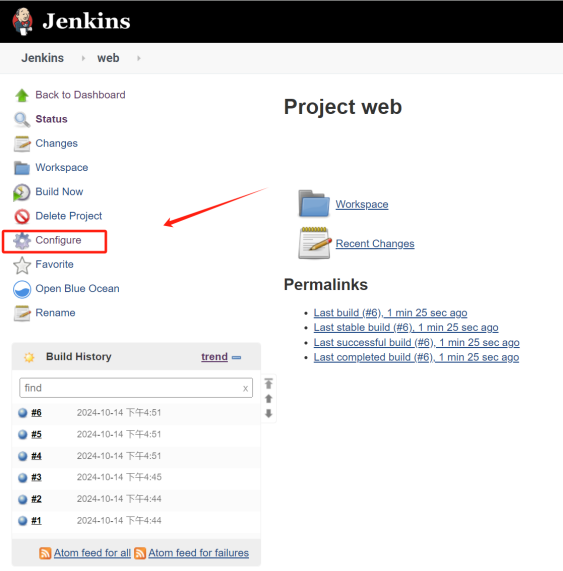Open the Last build (#6) permalink
This screenshot has width=563, height=571.
390,313
